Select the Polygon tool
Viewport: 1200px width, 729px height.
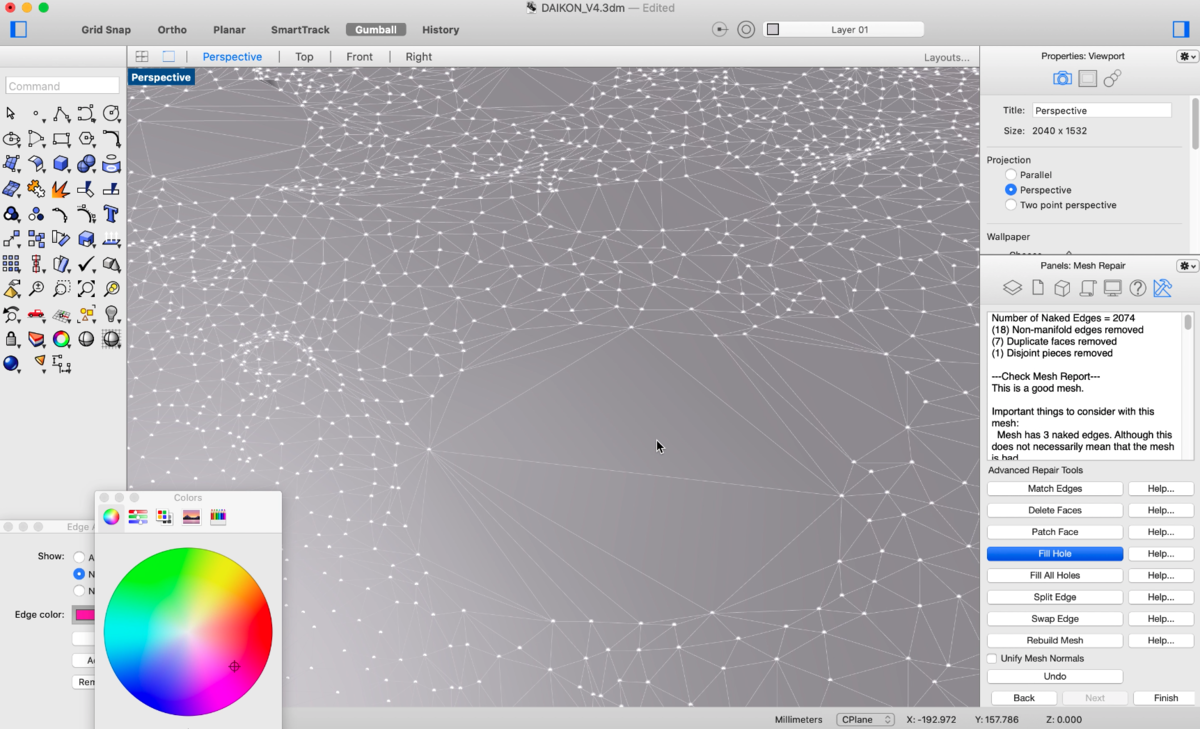86,139
